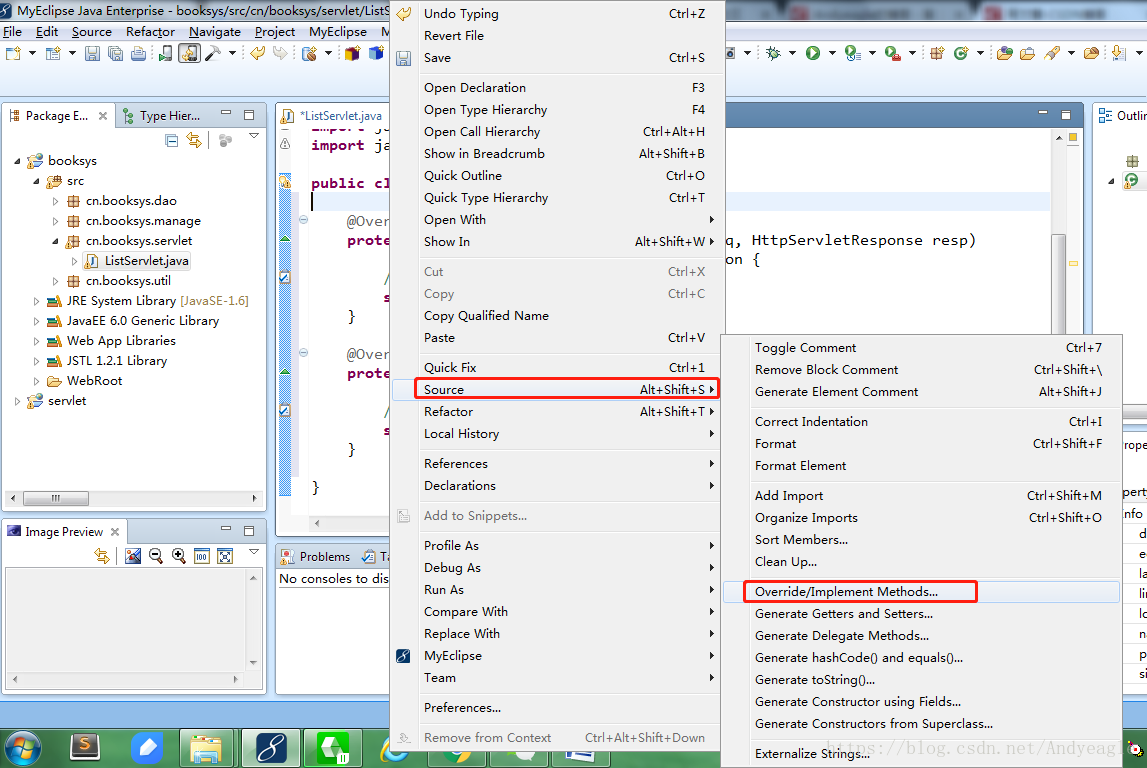This screenshot has height=768, width=1147.
Task: Click the New wizard toolbar icon
Action: [13, 53]
